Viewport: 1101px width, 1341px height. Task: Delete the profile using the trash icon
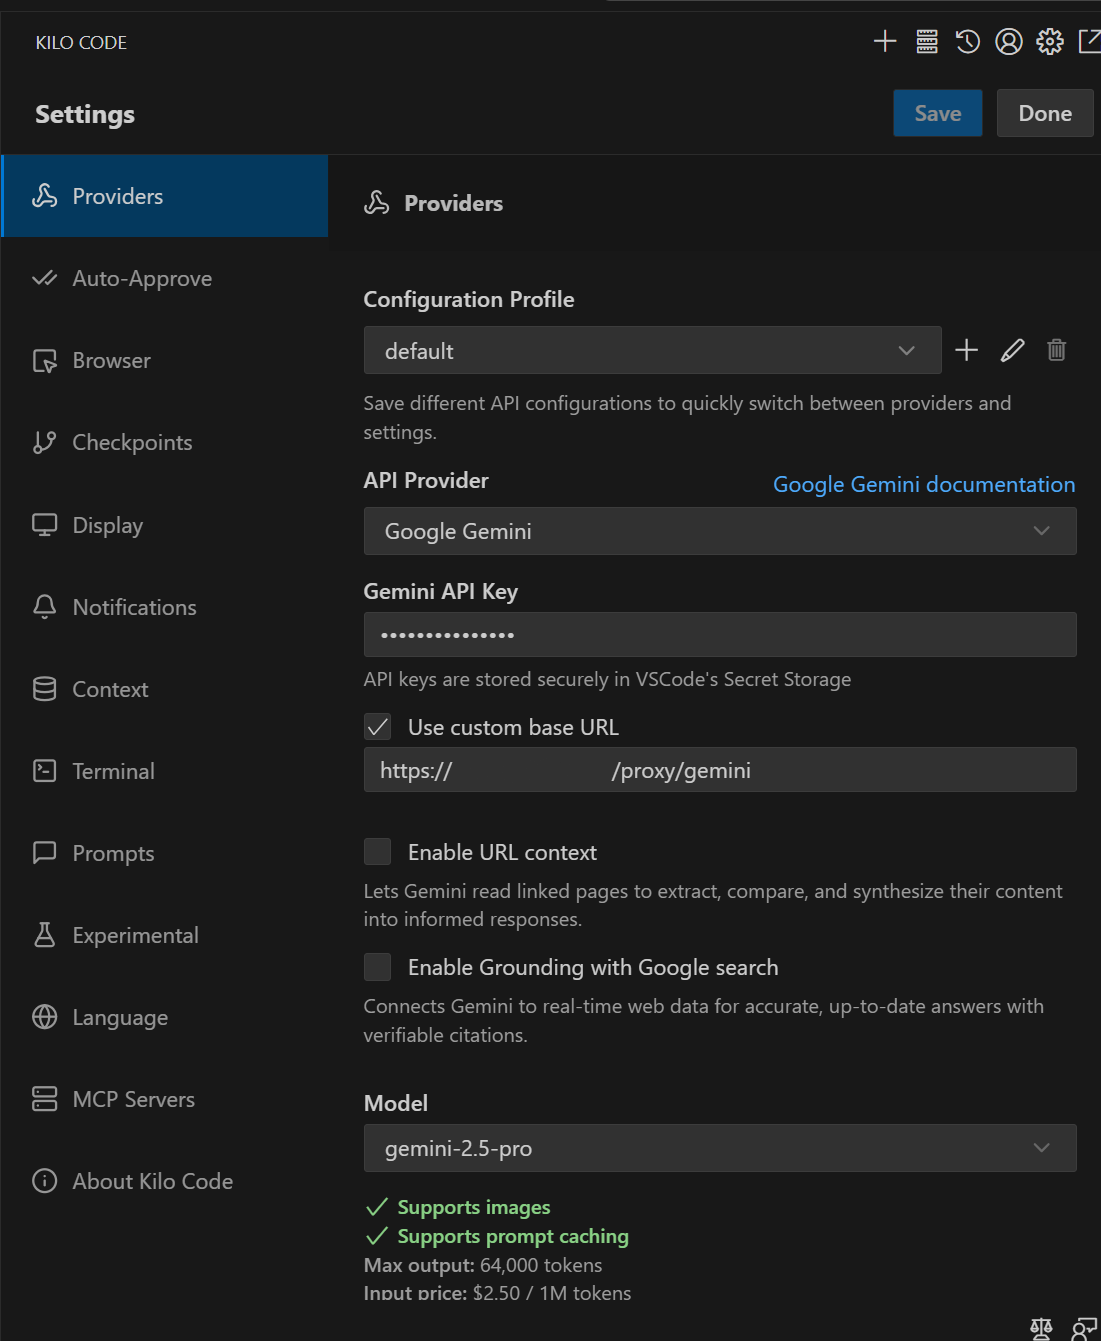[x=1056, y=350]
